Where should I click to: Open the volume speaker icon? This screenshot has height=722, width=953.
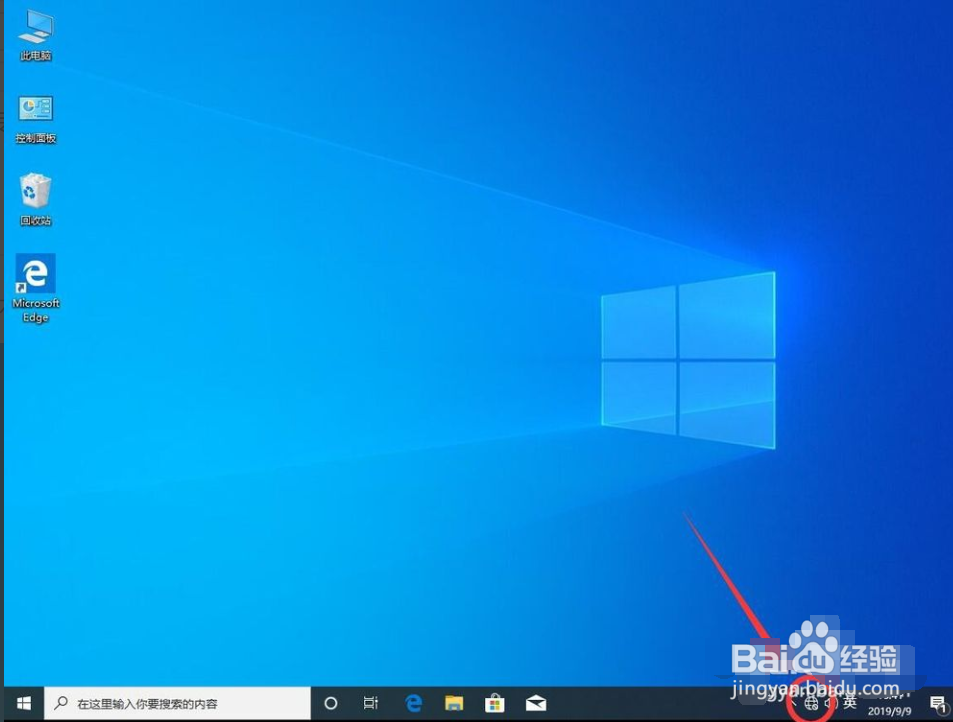pyautogui.click(x=828, y=704)
